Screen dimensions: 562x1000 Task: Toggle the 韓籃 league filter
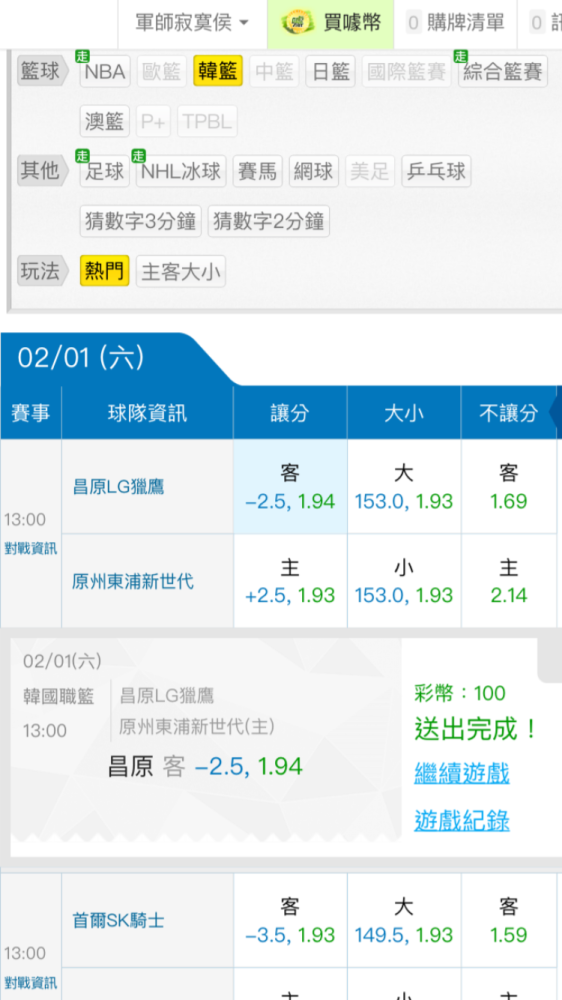coord(218,71)
